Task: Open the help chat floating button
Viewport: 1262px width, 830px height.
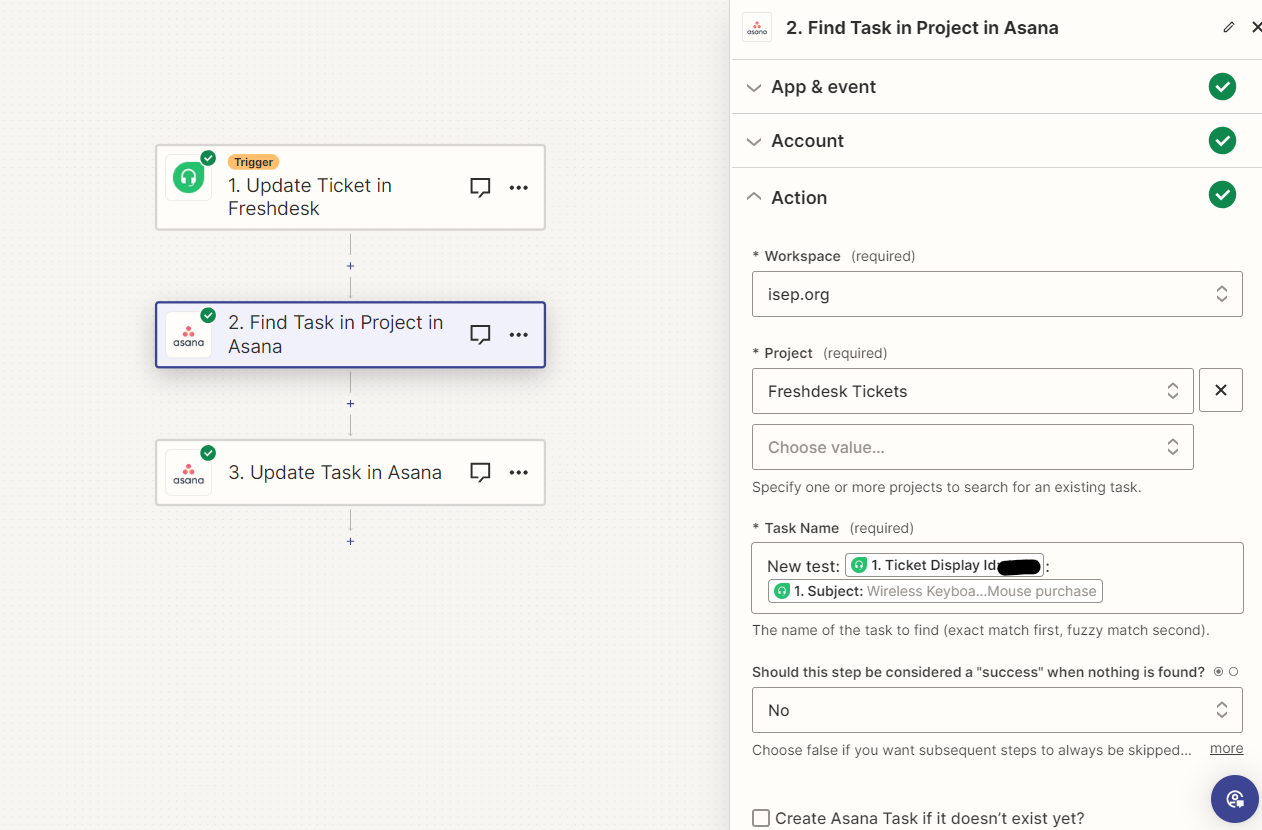Action: pos(1235,798)
